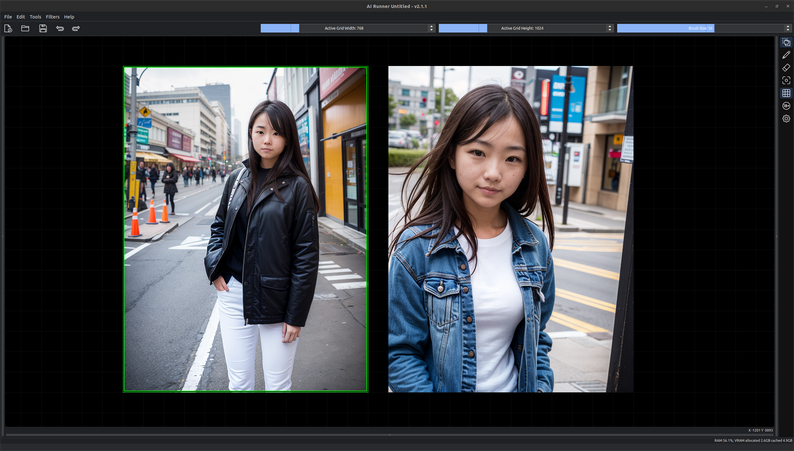Toggle the grid display button
This screenshot has height=451, width=794.
786,93
